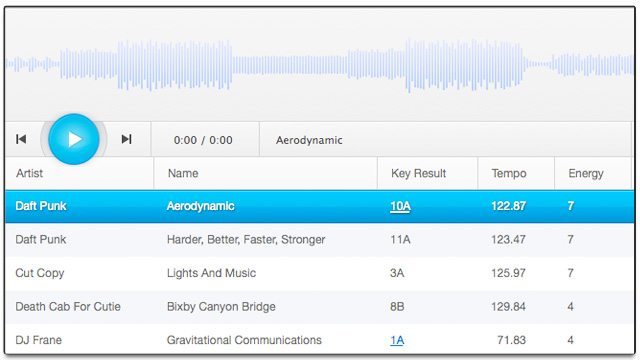Seek within the audio waveform display

320,64
